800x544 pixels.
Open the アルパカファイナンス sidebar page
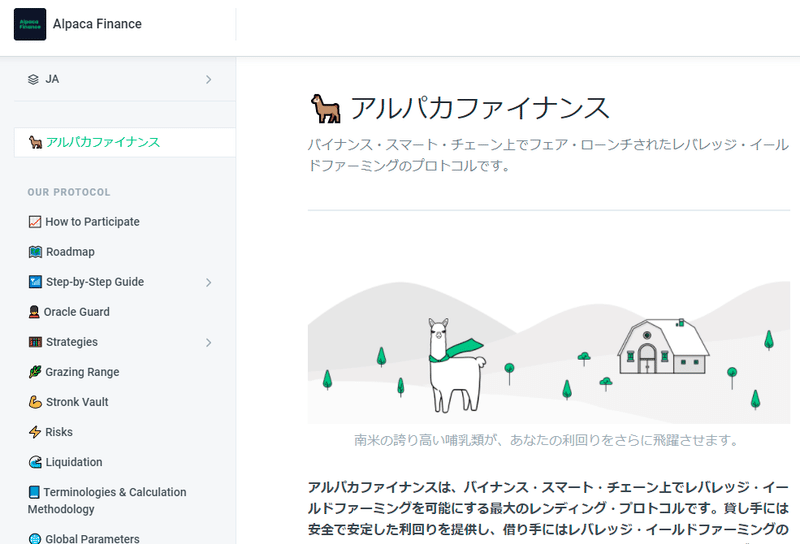125,142
